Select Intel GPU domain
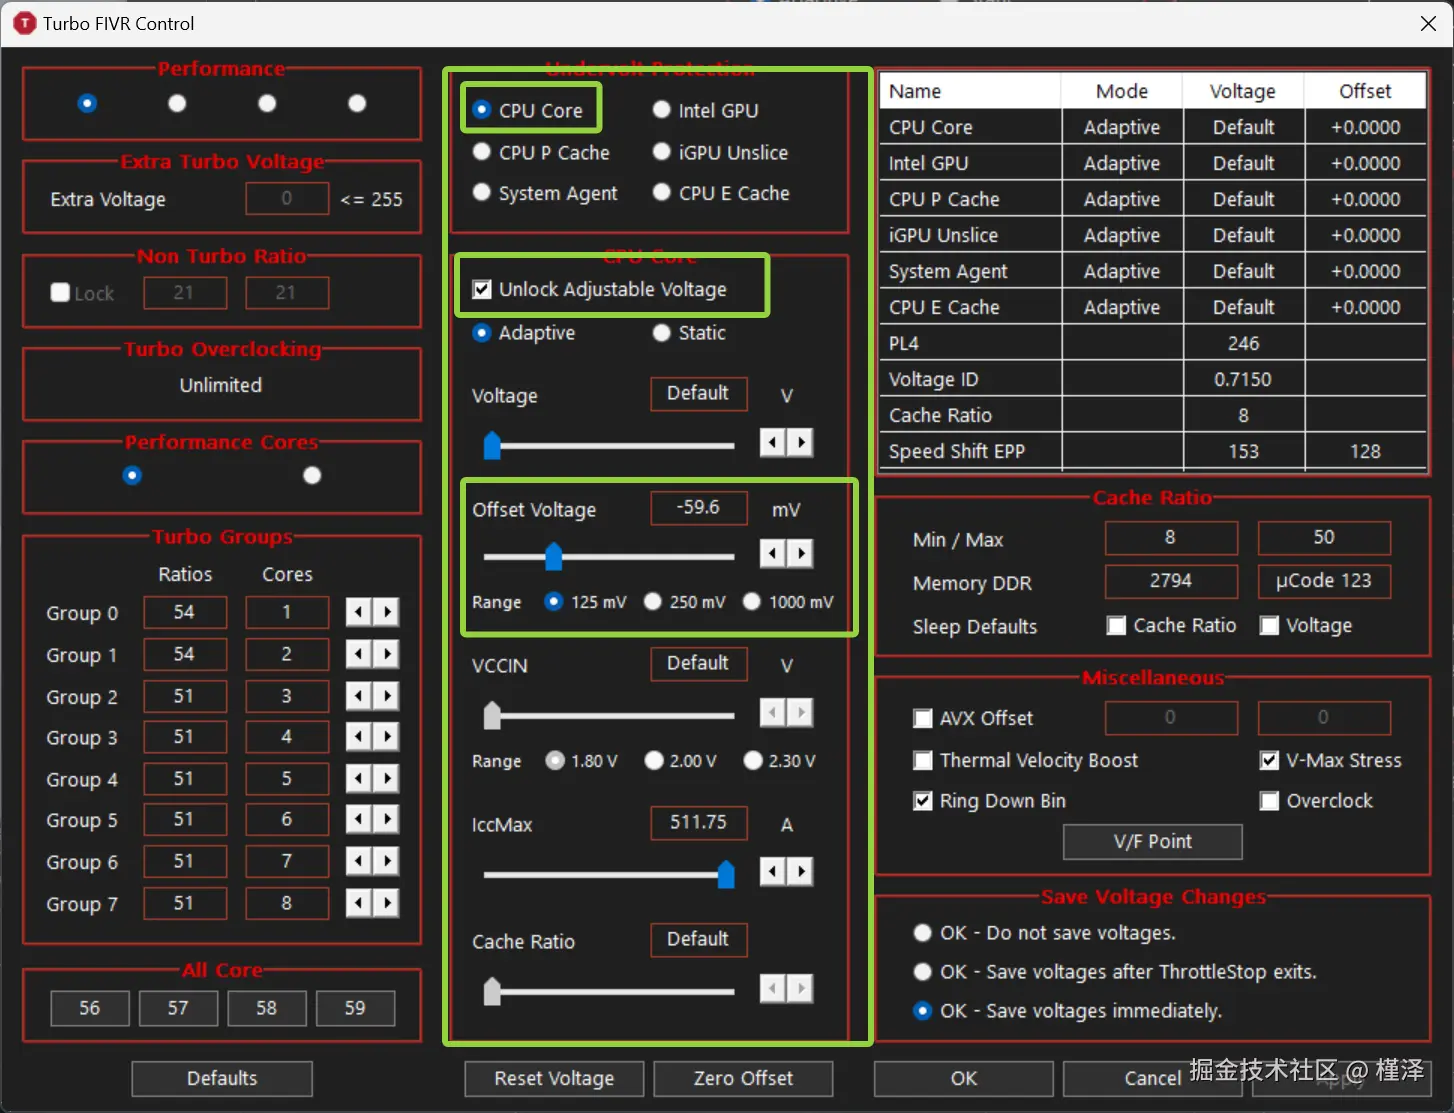This screenshot has width=1454, height=1113. pos(661,110)
